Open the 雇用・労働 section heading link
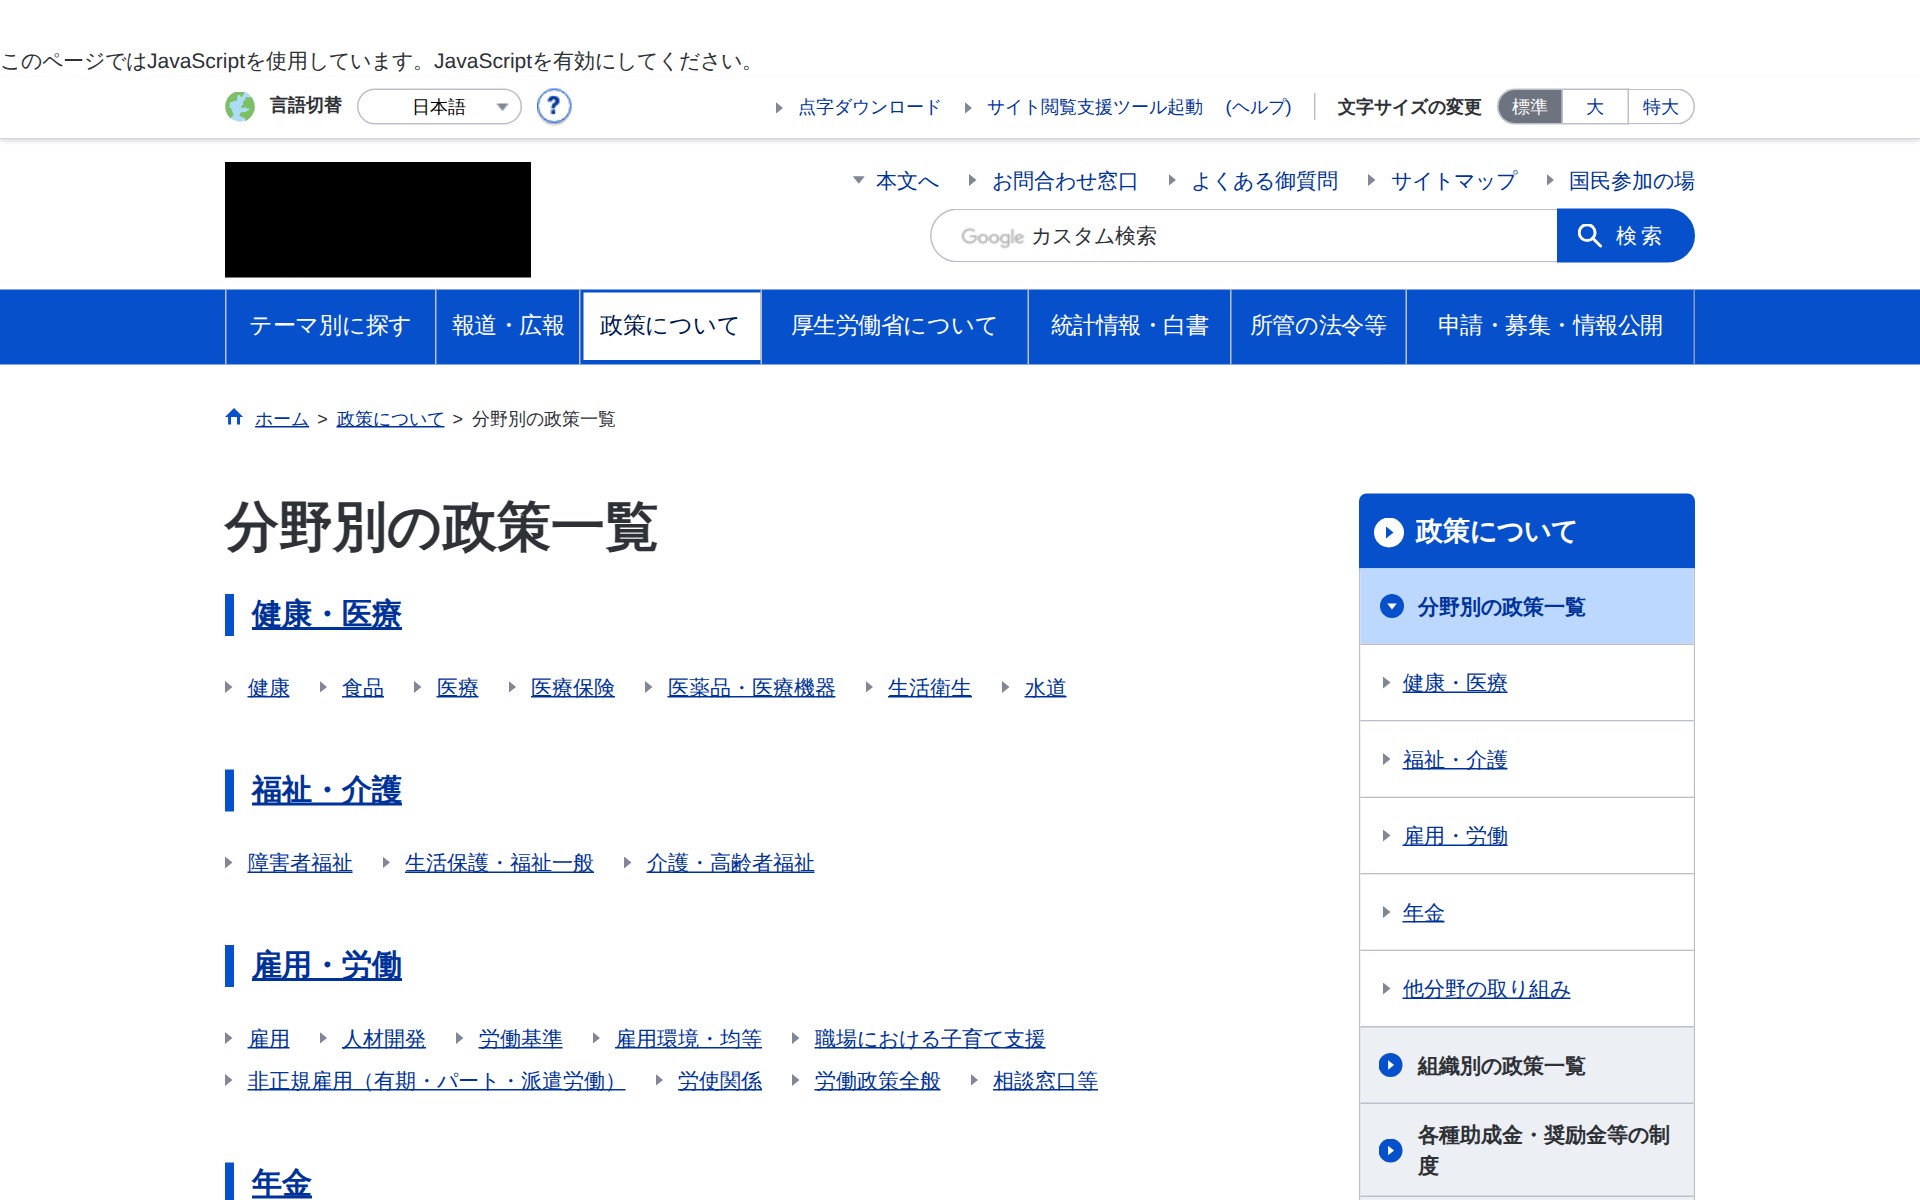This screenshot has width=1920, height=1200. [x=326, y=966]
